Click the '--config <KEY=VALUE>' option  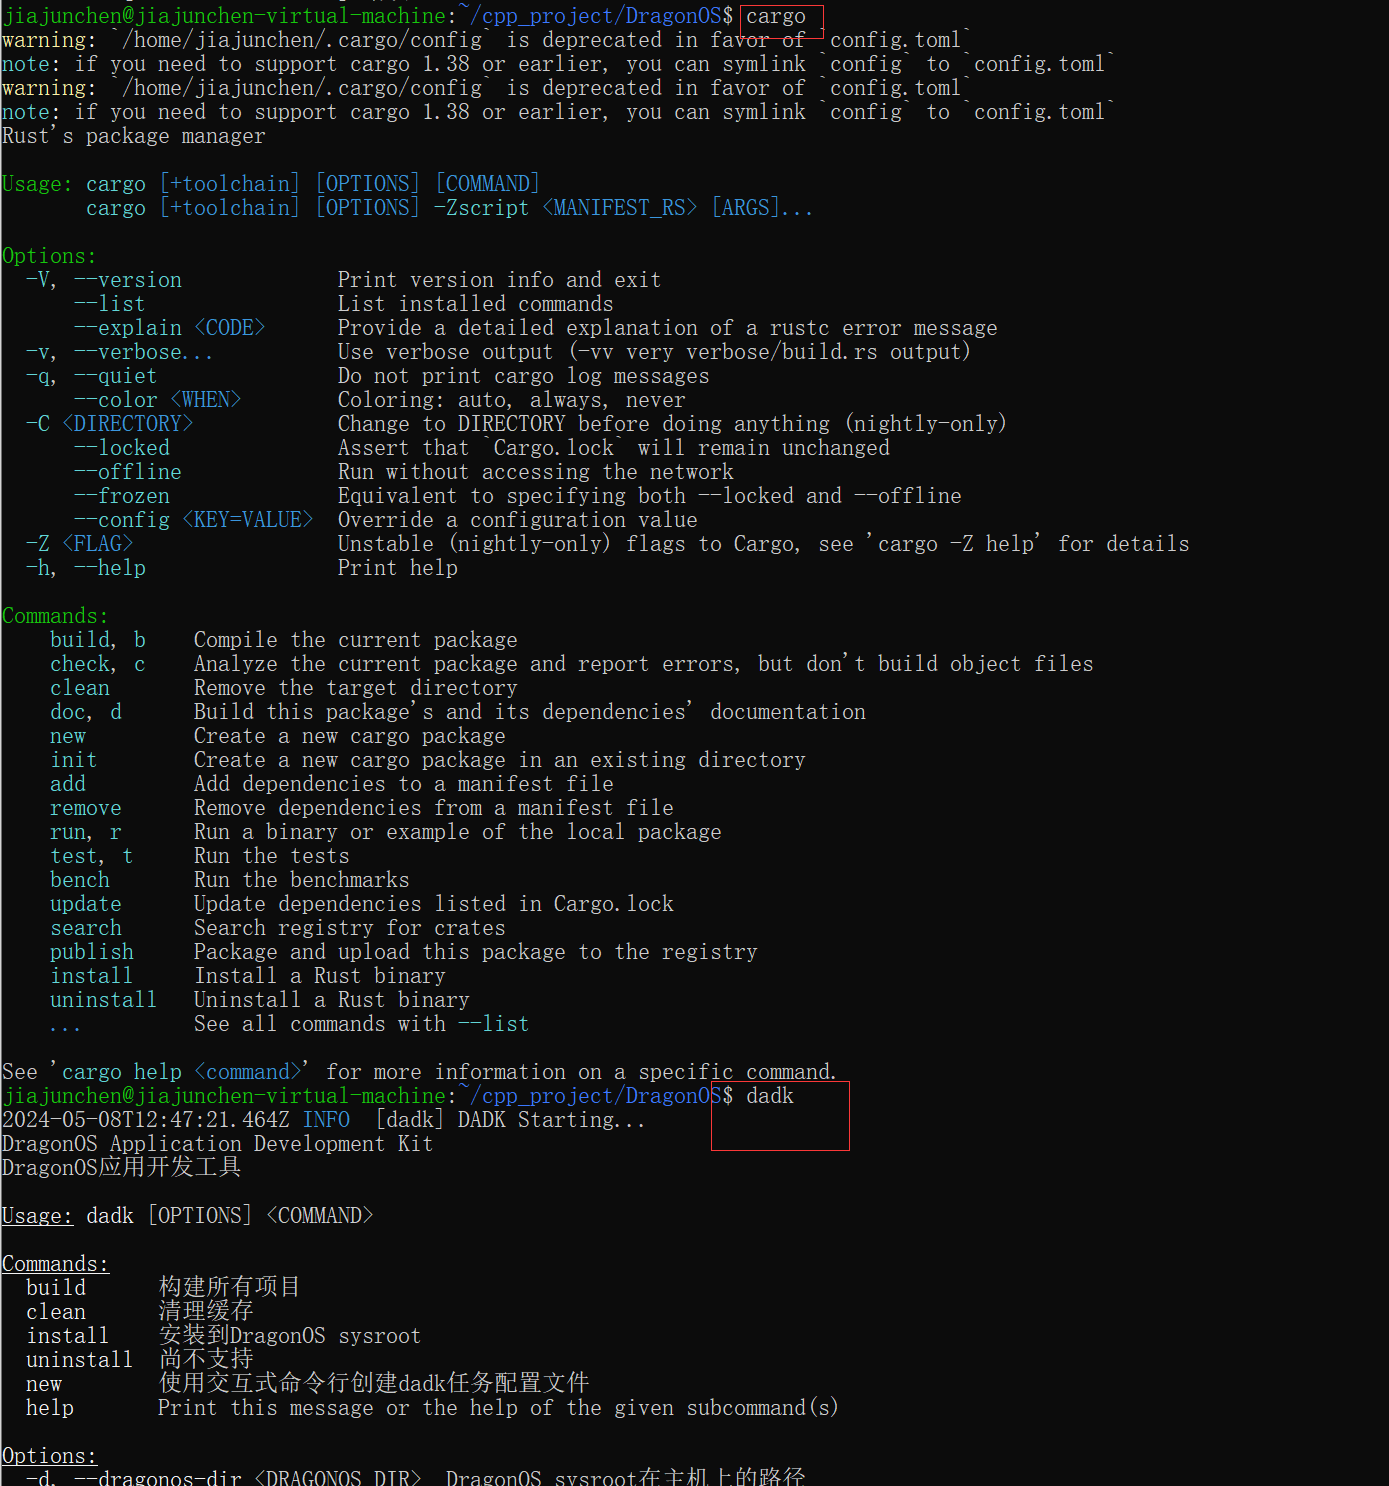193,520
